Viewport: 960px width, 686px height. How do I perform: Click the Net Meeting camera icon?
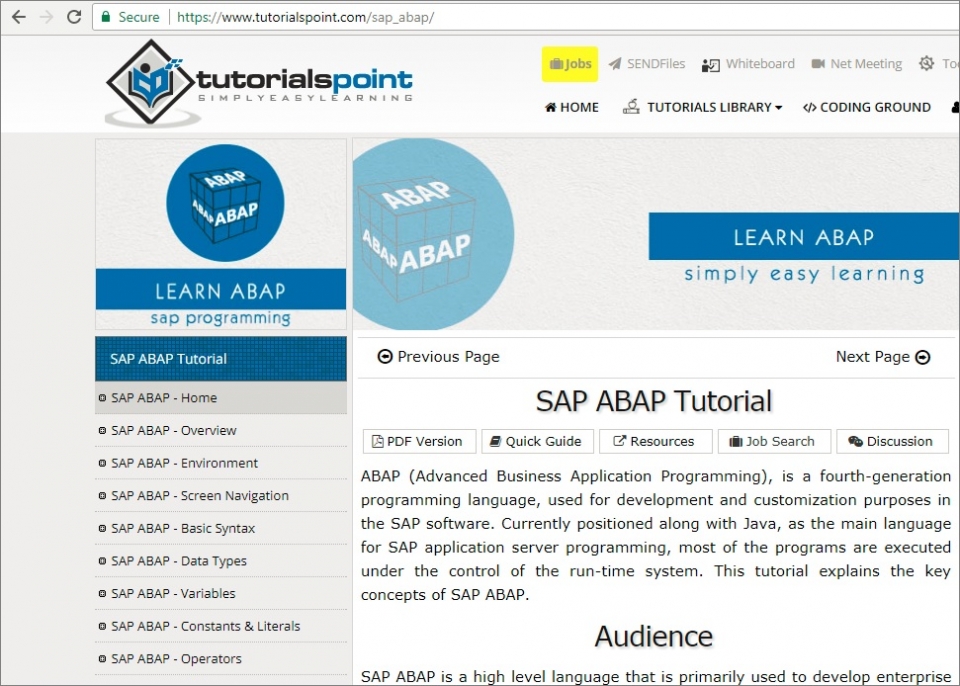click(818, 64)
